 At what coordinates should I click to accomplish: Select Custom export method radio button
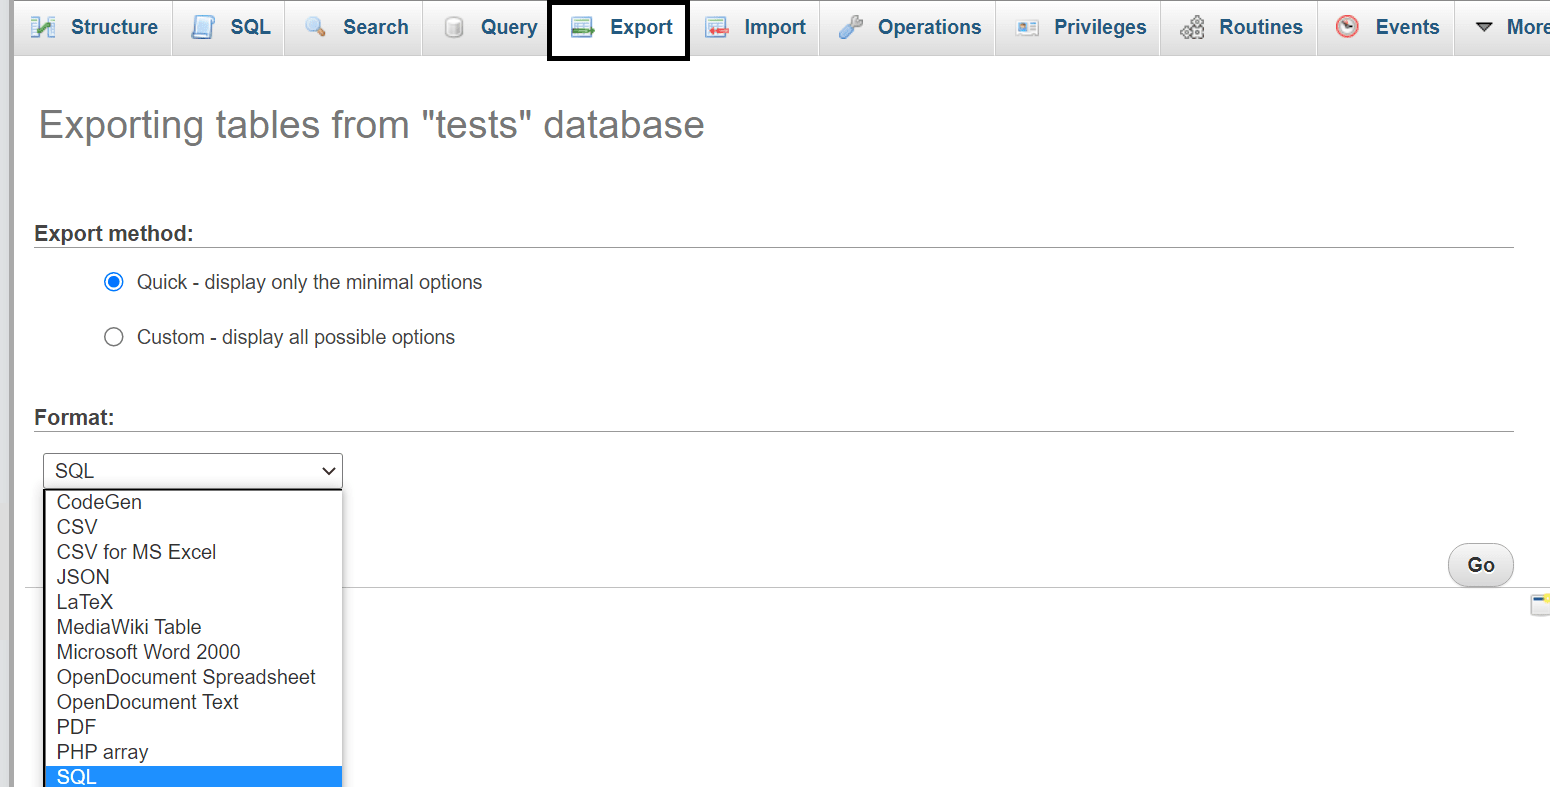click(x=114, y=337)
